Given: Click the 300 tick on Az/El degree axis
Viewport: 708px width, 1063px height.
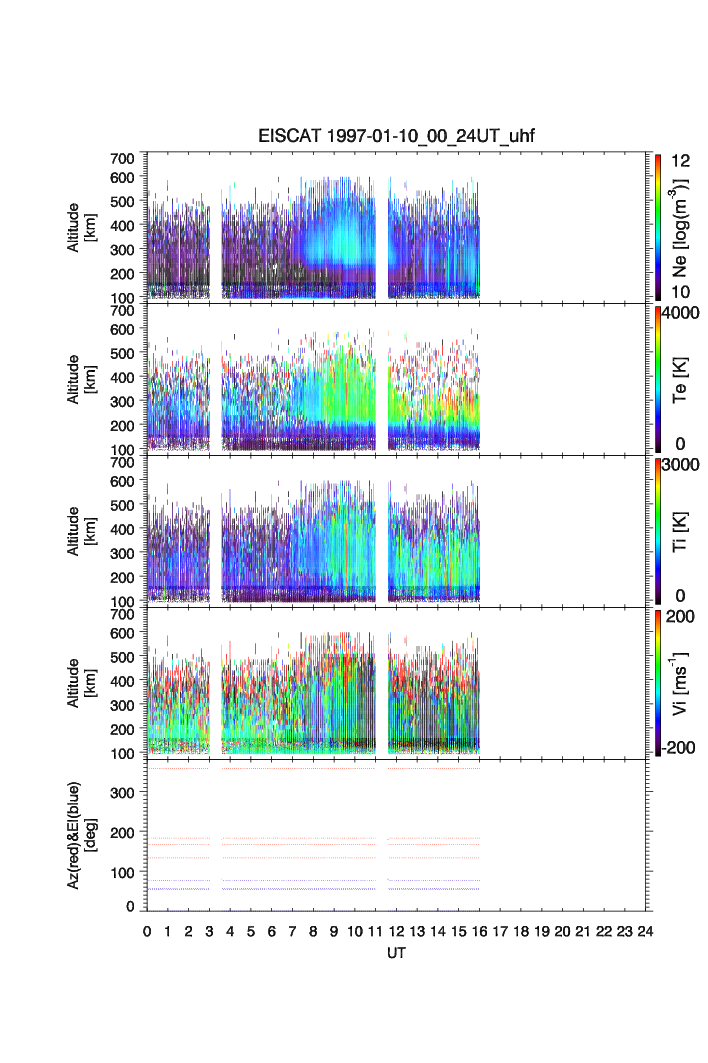Looking at the screenshot, I should click(x=122, y=793).
